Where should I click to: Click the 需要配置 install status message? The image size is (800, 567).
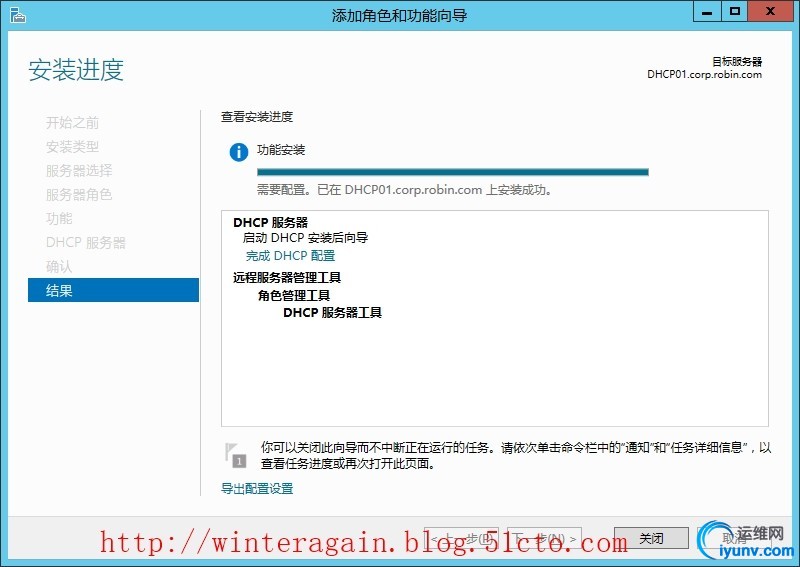pyautogui.click(x=404, y=190)
